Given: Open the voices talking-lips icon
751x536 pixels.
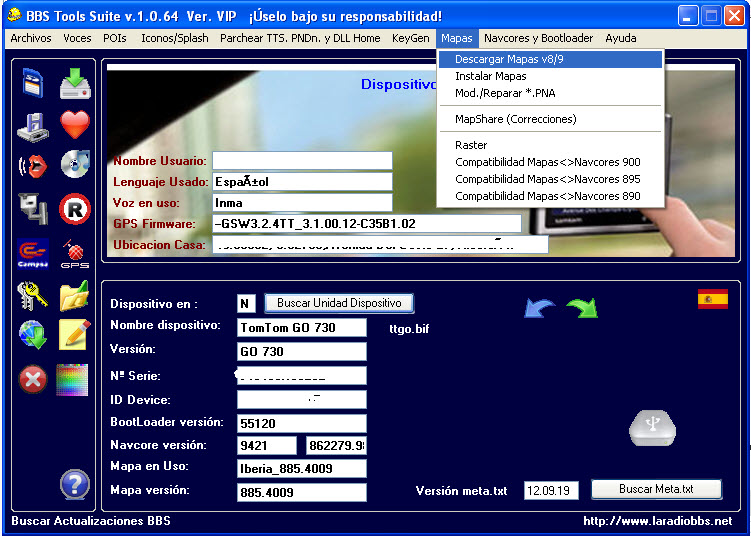Looking at the screenshot, I should click(x=33, y=166).
